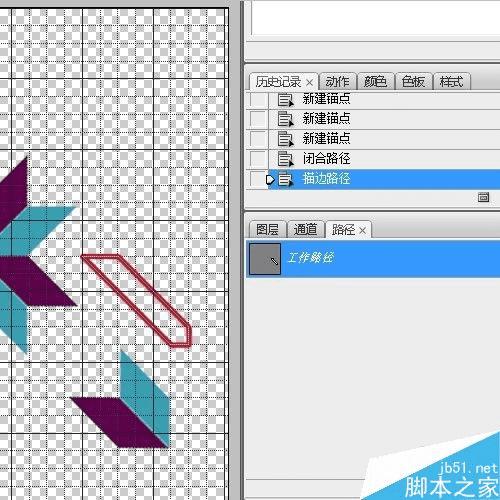Set history brush source box for 闭合路径
This screenshot has width=500, height=500.
[258, 159]
